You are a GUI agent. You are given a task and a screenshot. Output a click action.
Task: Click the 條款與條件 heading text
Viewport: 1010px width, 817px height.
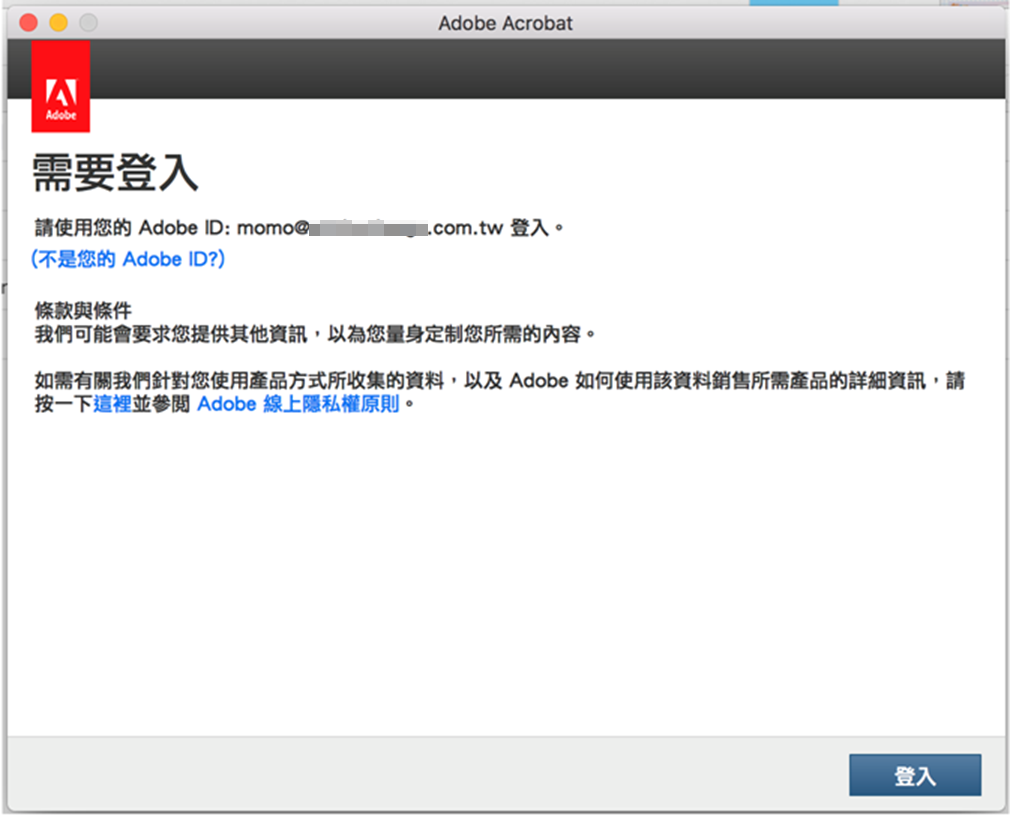83,311
